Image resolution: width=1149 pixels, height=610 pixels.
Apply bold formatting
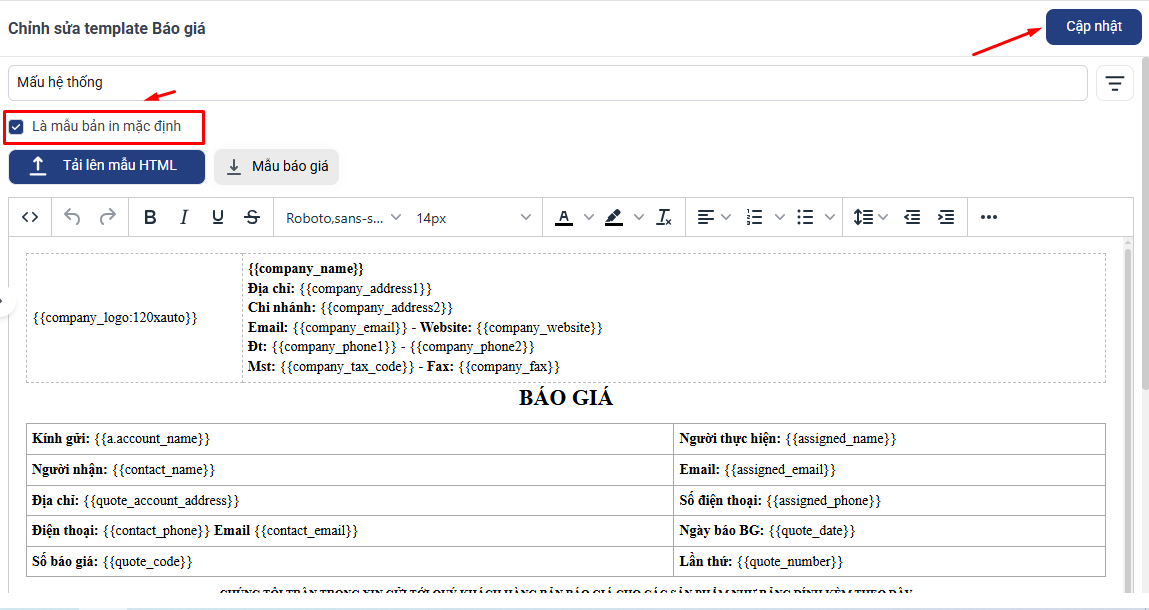pos(150,217)
